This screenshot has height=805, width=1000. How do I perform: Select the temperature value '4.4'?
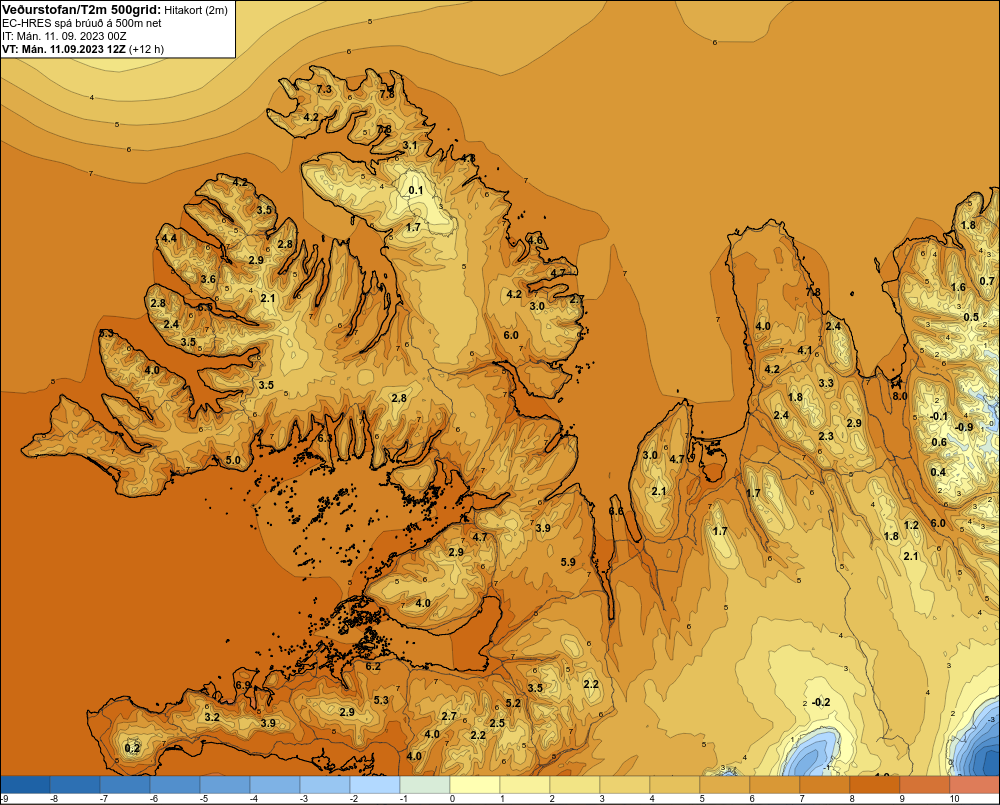tap(169, 239)
